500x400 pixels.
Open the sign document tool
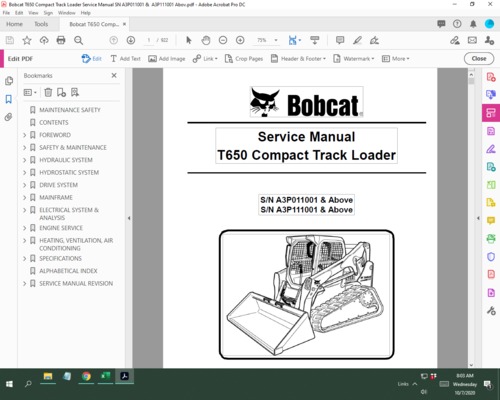click(374, 40)
